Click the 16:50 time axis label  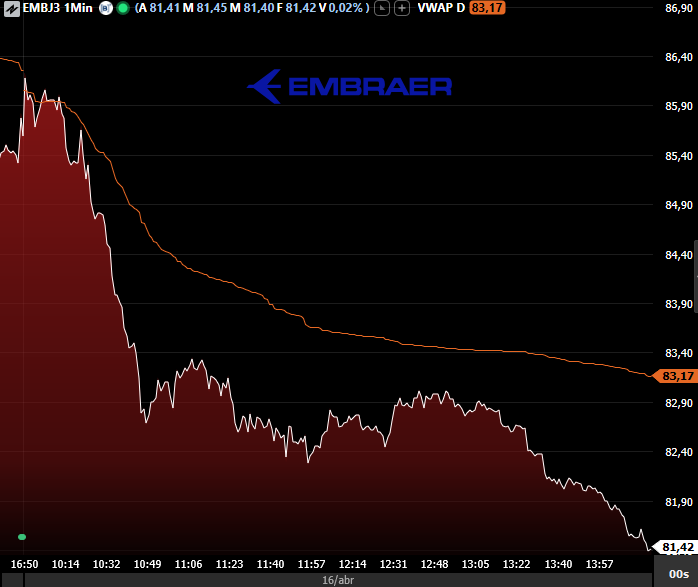click(24, 564)
